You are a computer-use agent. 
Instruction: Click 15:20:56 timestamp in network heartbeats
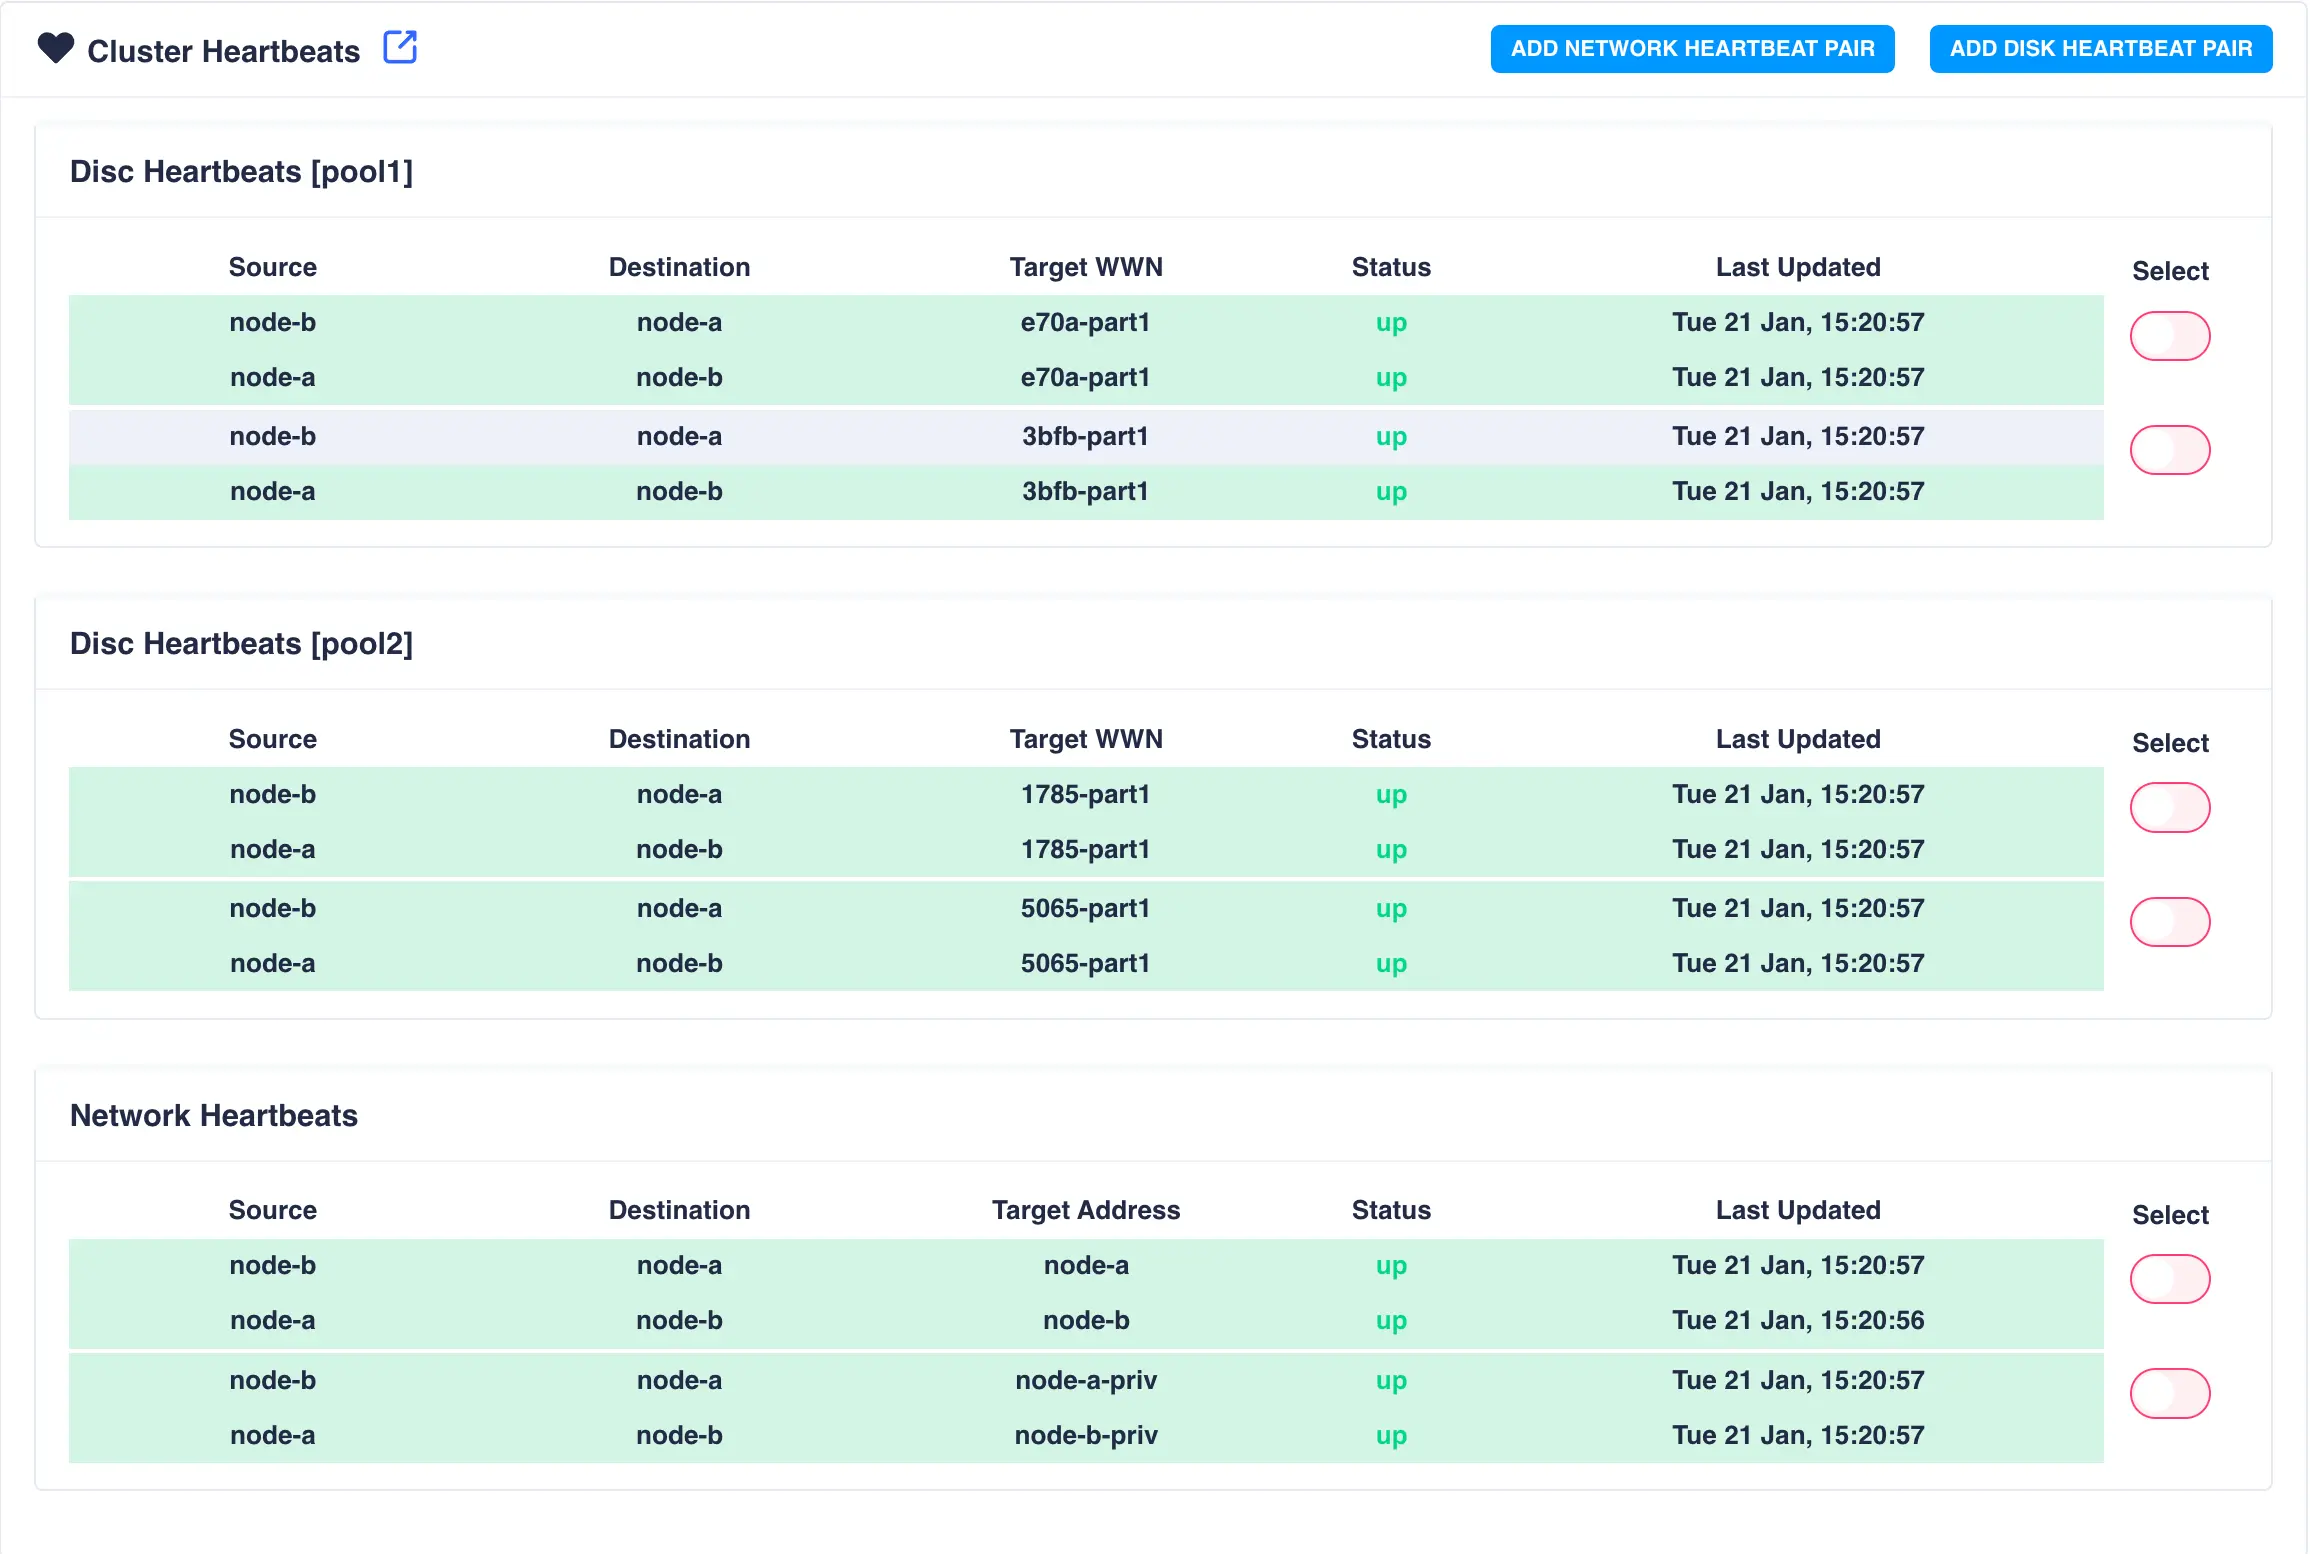pos(1797,1320)
